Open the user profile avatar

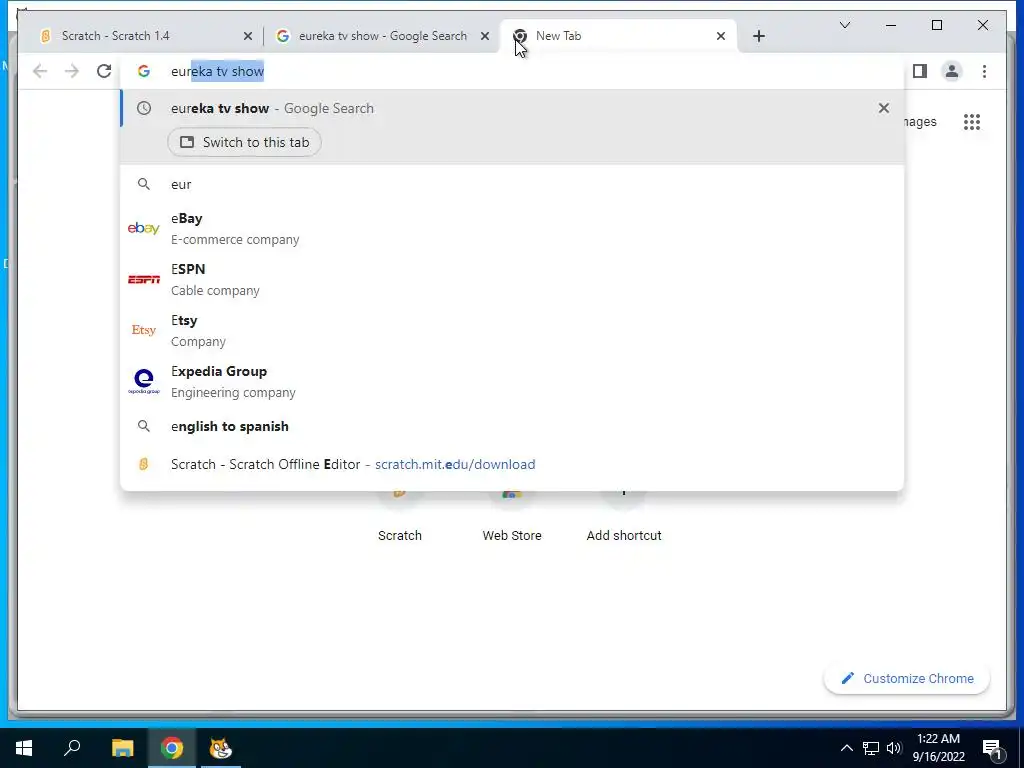tap(952, 71)
